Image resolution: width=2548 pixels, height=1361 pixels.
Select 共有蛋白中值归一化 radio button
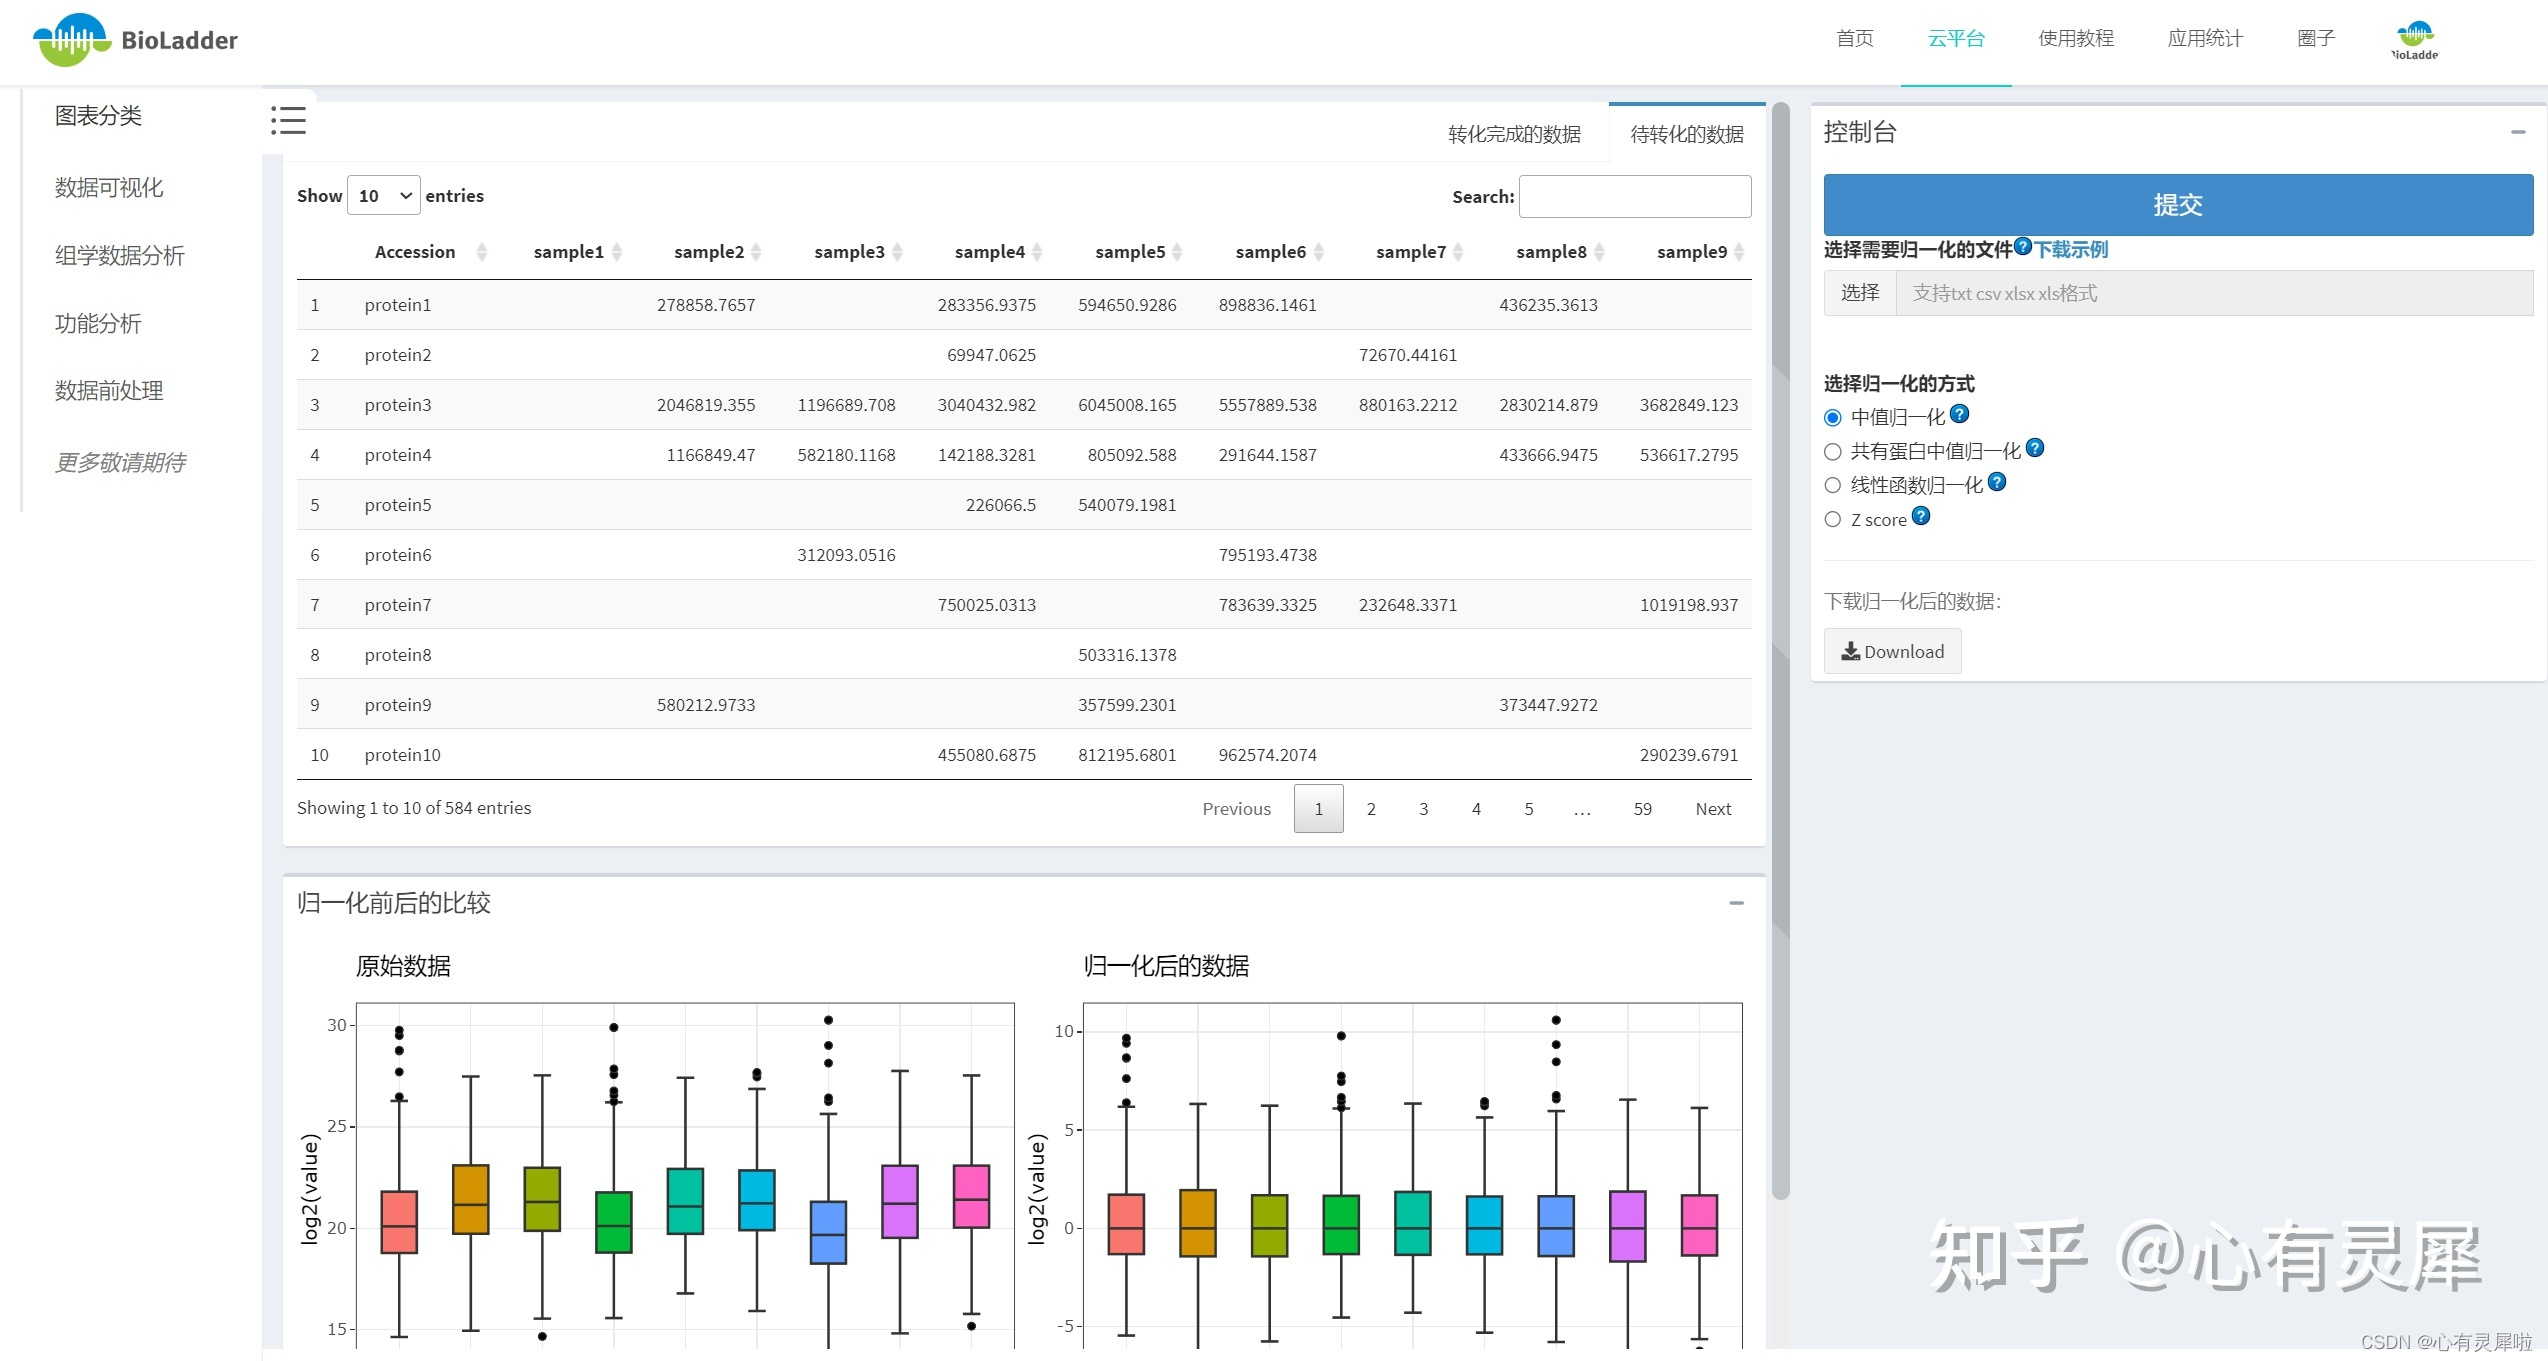[x=1835, y=451]
